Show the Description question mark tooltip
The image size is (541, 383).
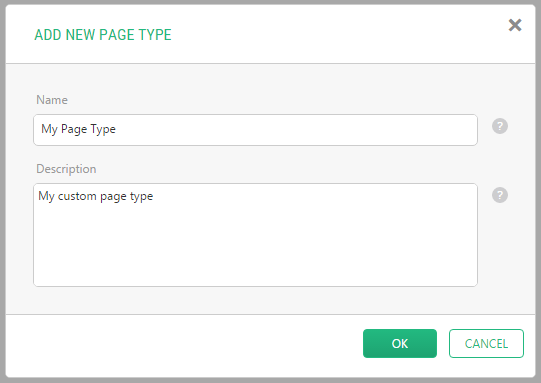tap(500, 195)
